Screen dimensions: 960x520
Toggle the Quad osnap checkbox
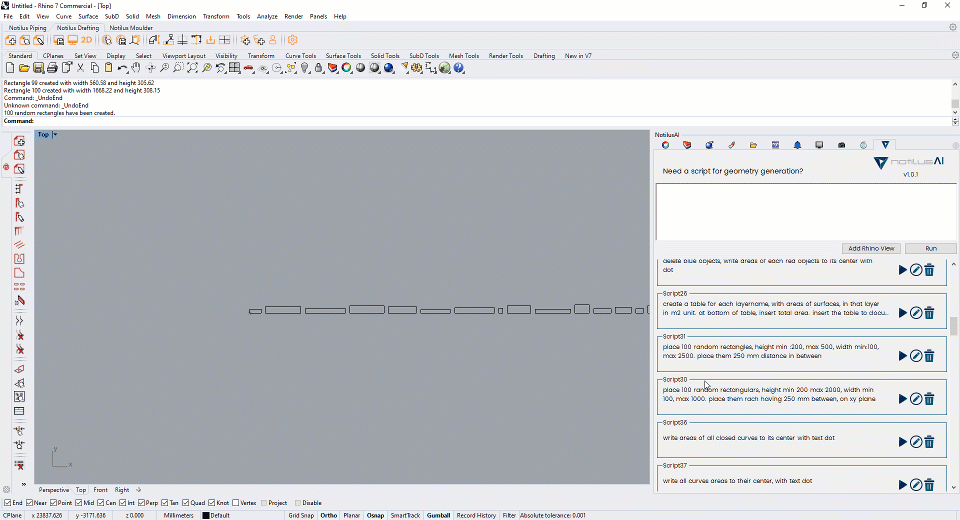tap(186, 503)
